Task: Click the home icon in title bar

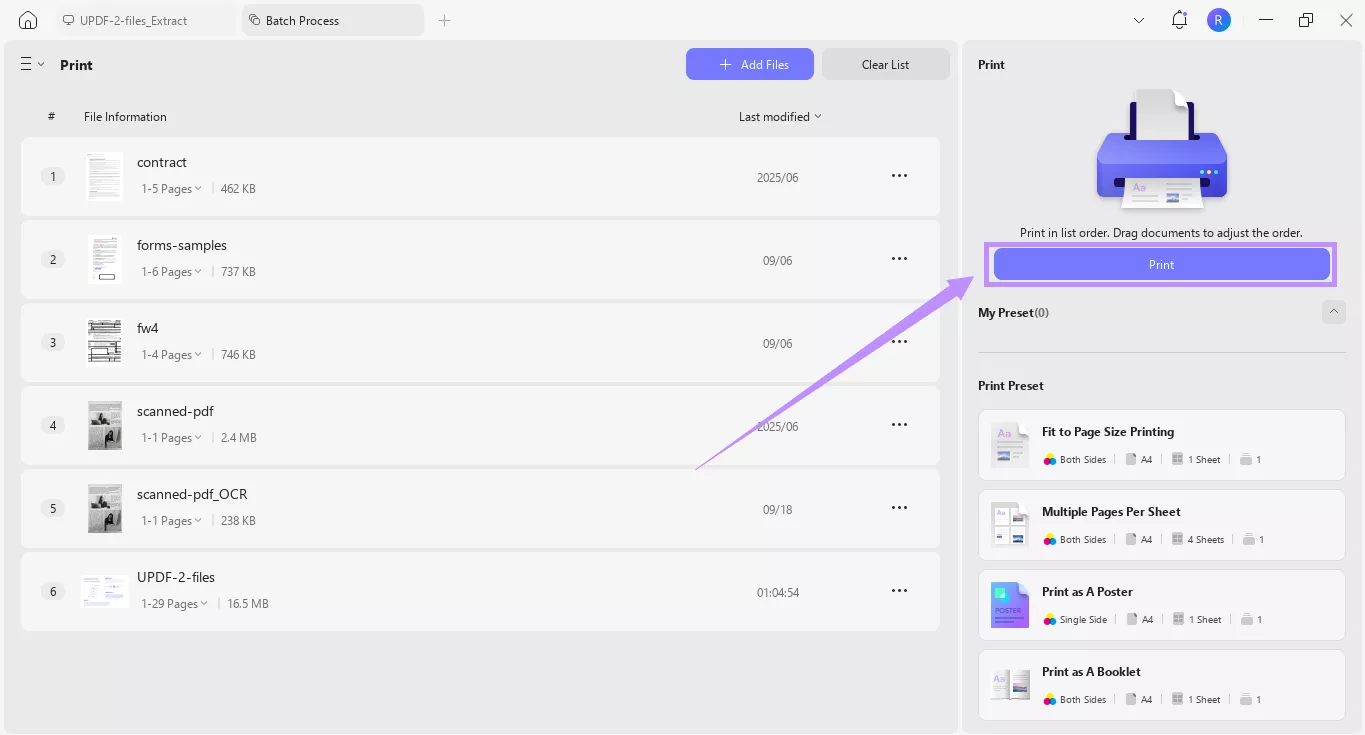Action: click(x=28, y=20)
